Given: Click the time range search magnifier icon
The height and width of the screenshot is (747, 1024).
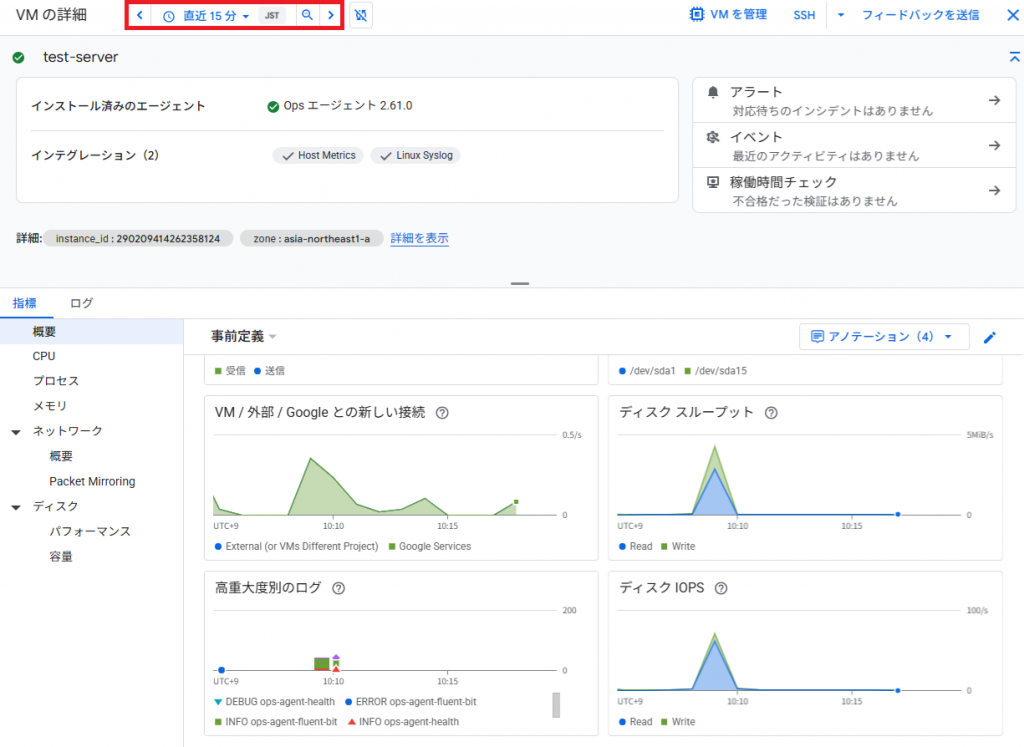Looking at the screenshot, I should coord(307,16).
